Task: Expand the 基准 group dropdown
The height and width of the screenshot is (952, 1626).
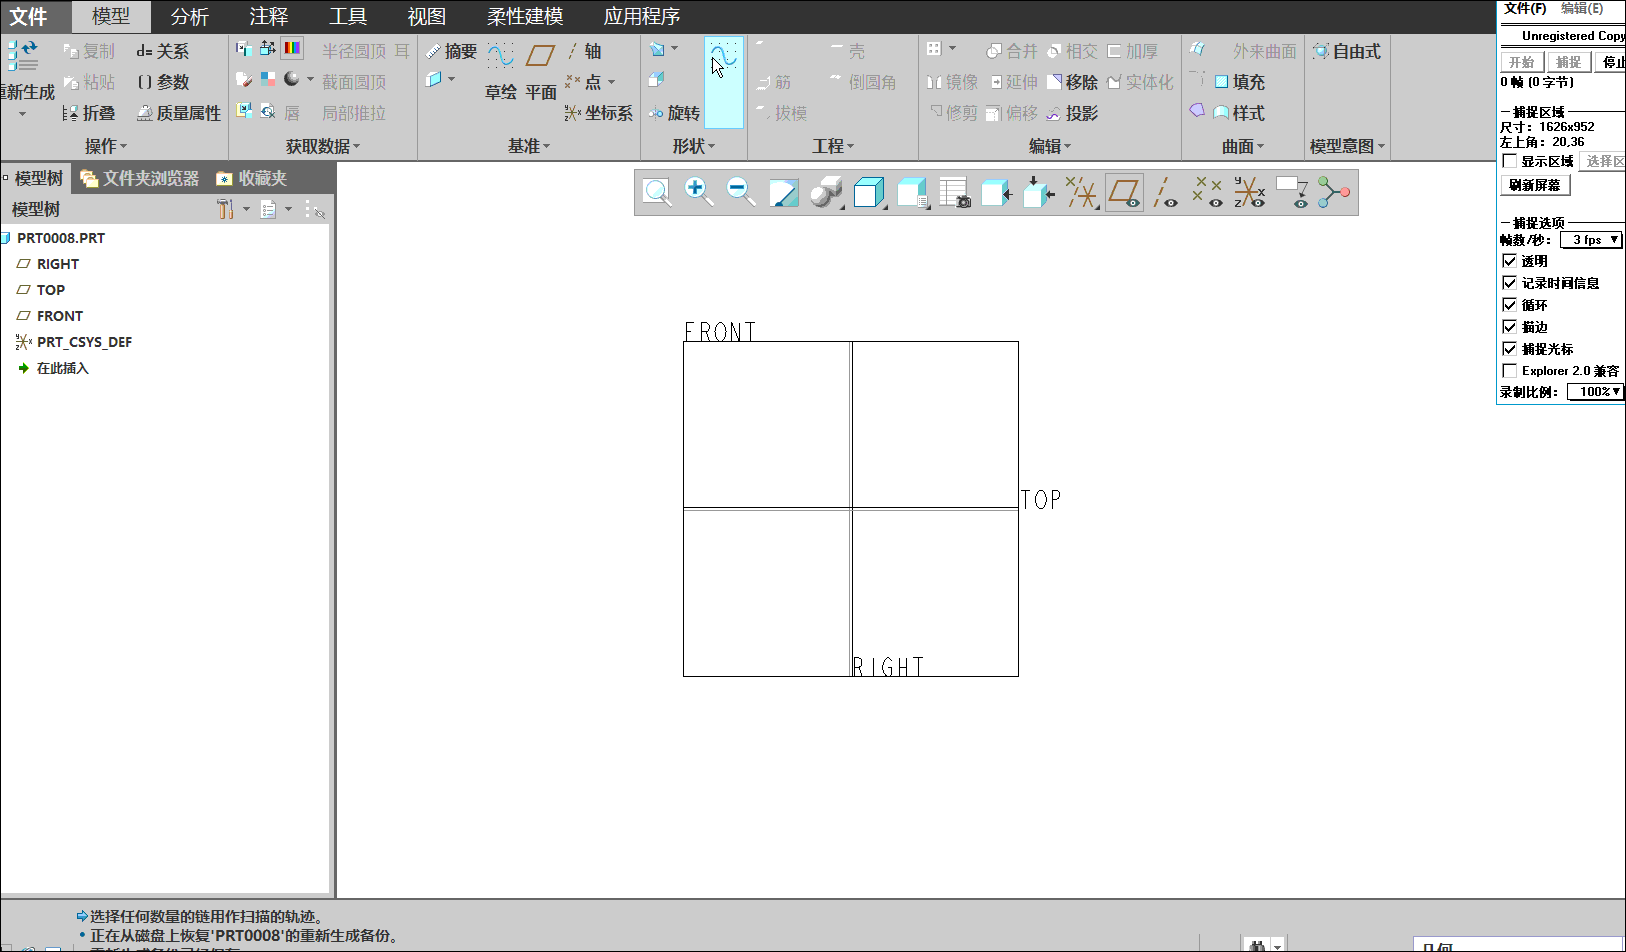Action: [529, 146]
